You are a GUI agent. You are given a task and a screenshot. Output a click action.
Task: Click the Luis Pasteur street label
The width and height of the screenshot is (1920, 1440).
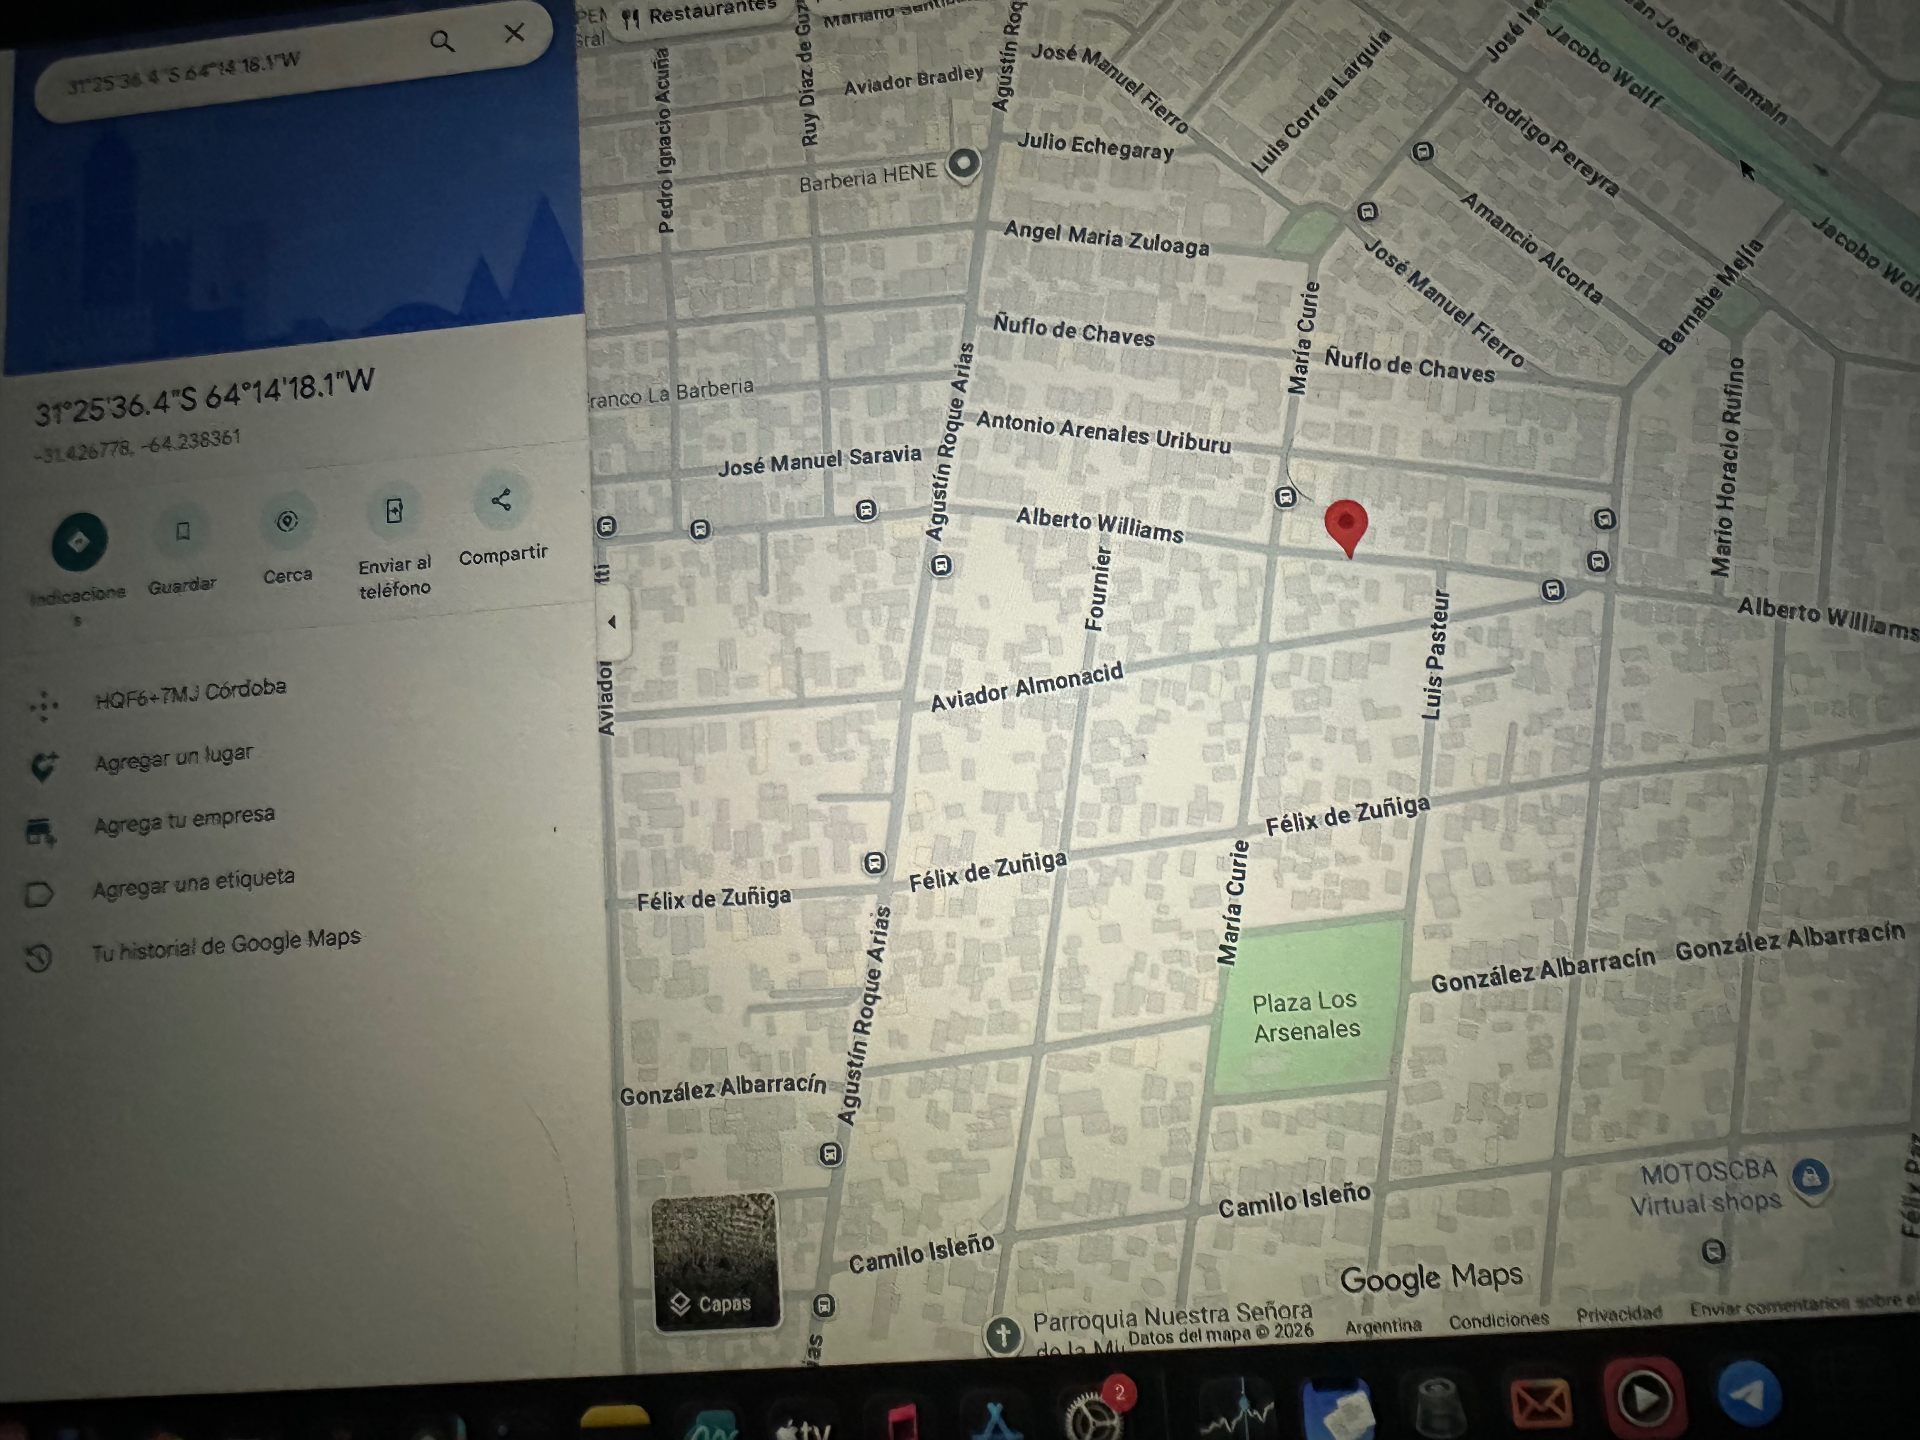click(1435, 654)
